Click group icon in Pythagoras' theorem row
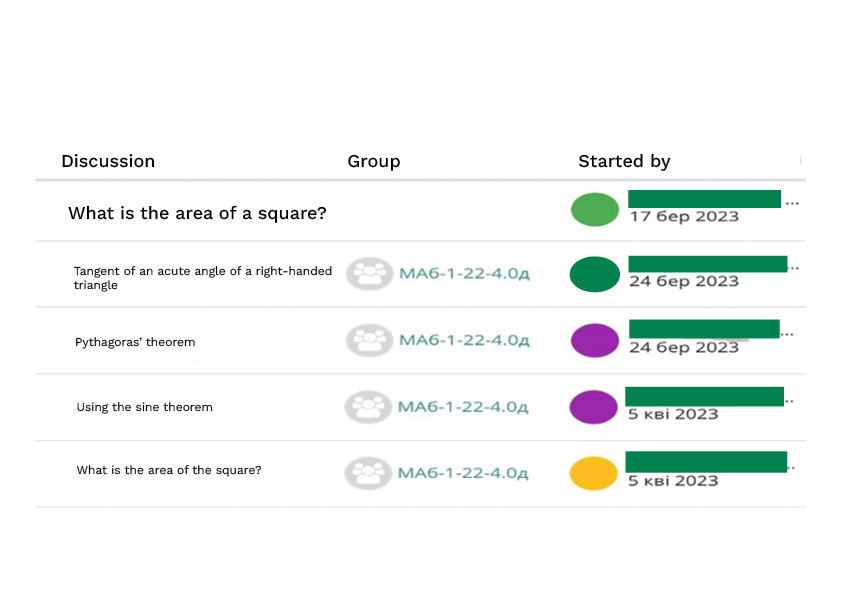 pyautogui.click(x=370, y=341)
